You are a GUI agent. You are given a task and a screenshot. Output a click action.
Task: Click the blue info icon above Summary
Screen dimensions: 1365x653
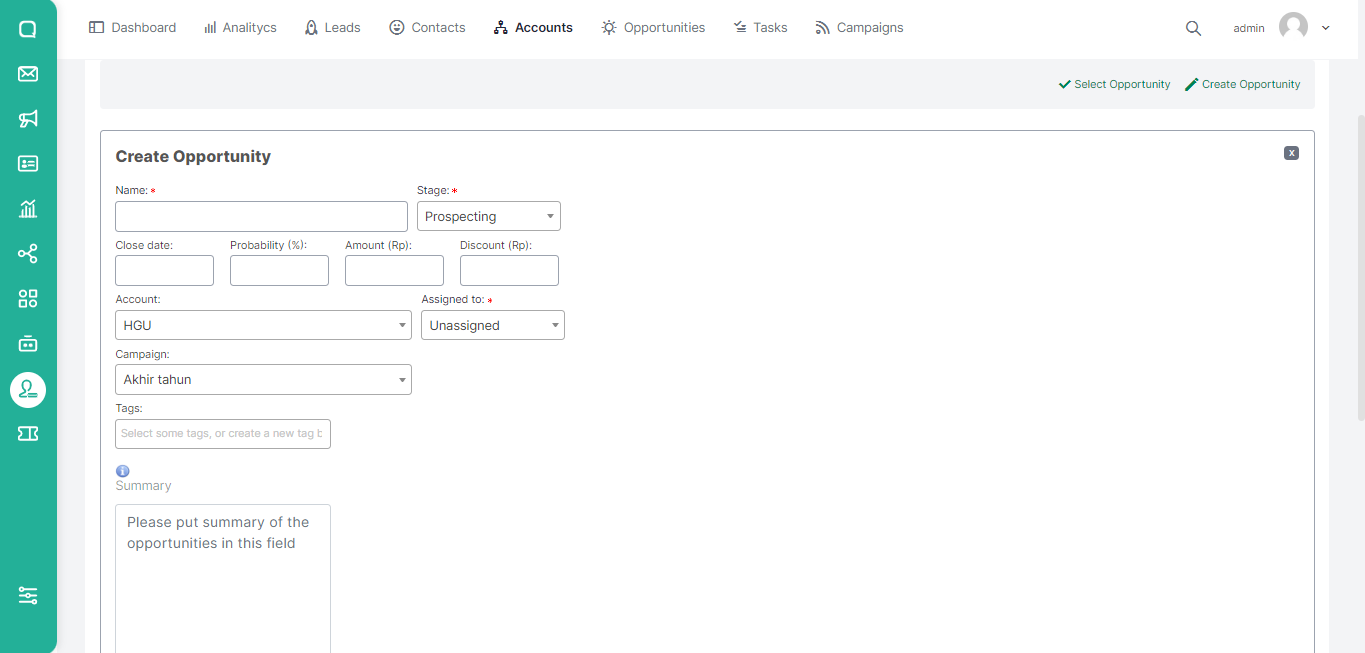click(123, 471)
